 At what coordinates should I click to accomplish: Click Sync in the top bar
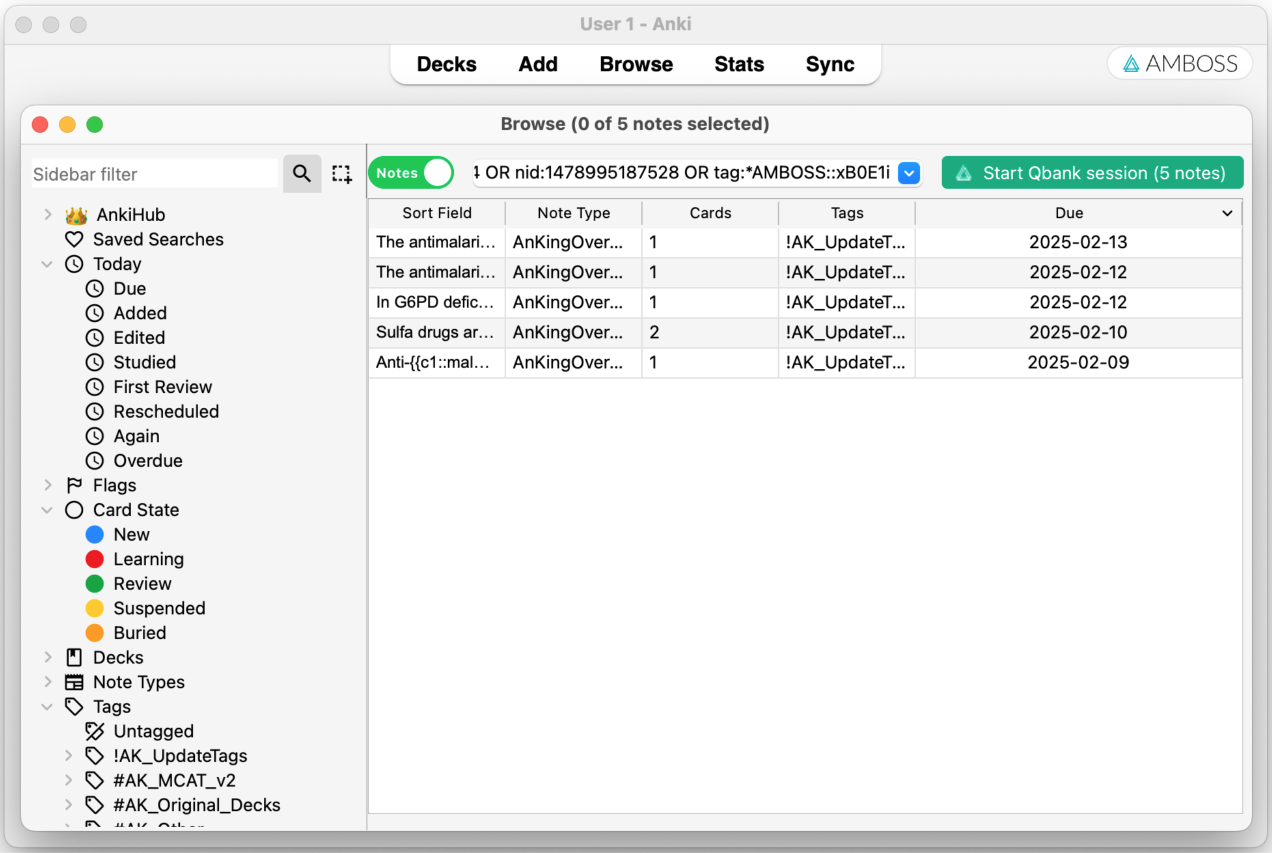click(x=830, y=64)
